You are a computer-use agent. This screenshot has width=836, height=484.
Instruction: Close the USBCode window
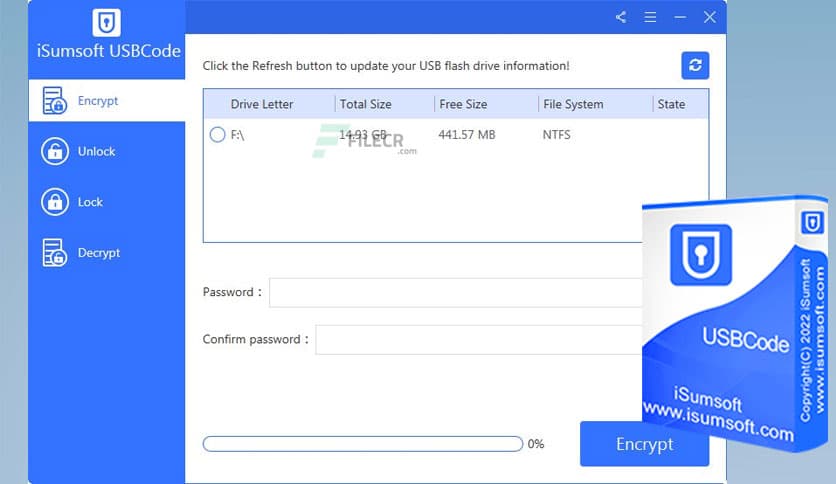pos(710,17)
